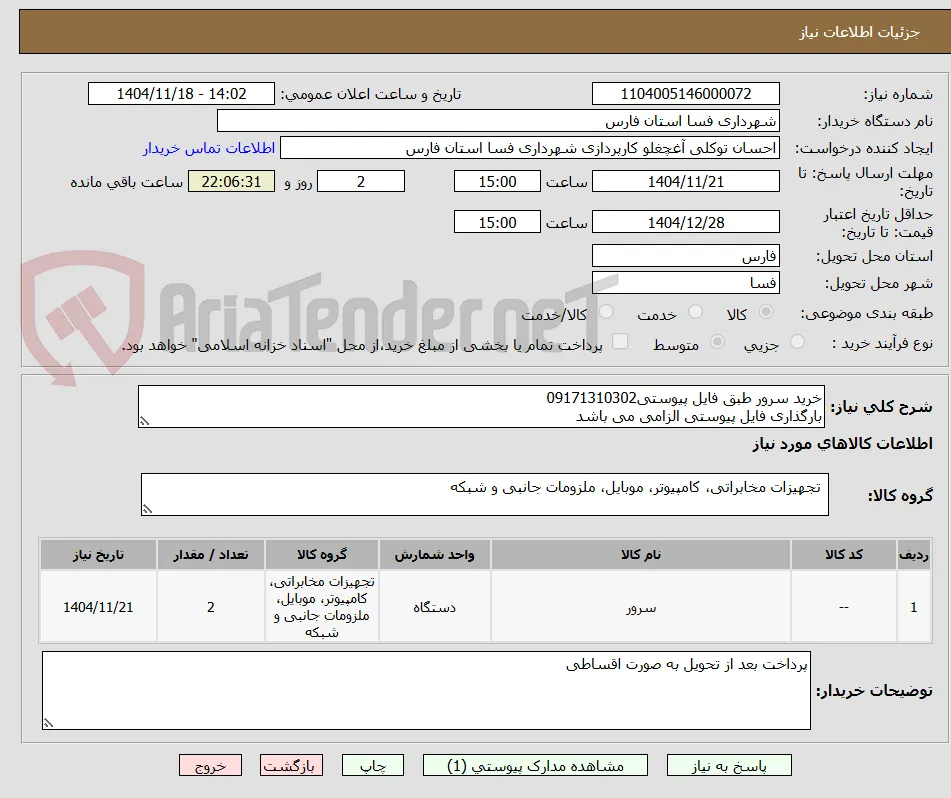Click the buyer name field شهرداری فسا استان فارس
Image resolution: width=951 pixels, height=798 pixels.
pyautogui.click(x=498, y=121)
